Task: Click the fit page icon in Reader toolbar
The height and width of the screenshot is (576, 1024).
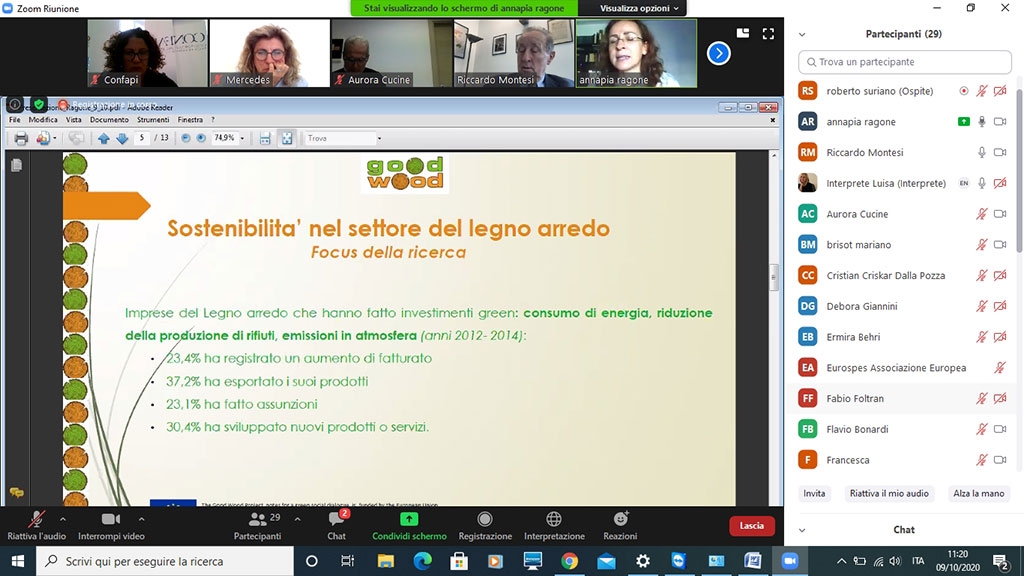Action: pyautogui.click(x=287, y=138)
